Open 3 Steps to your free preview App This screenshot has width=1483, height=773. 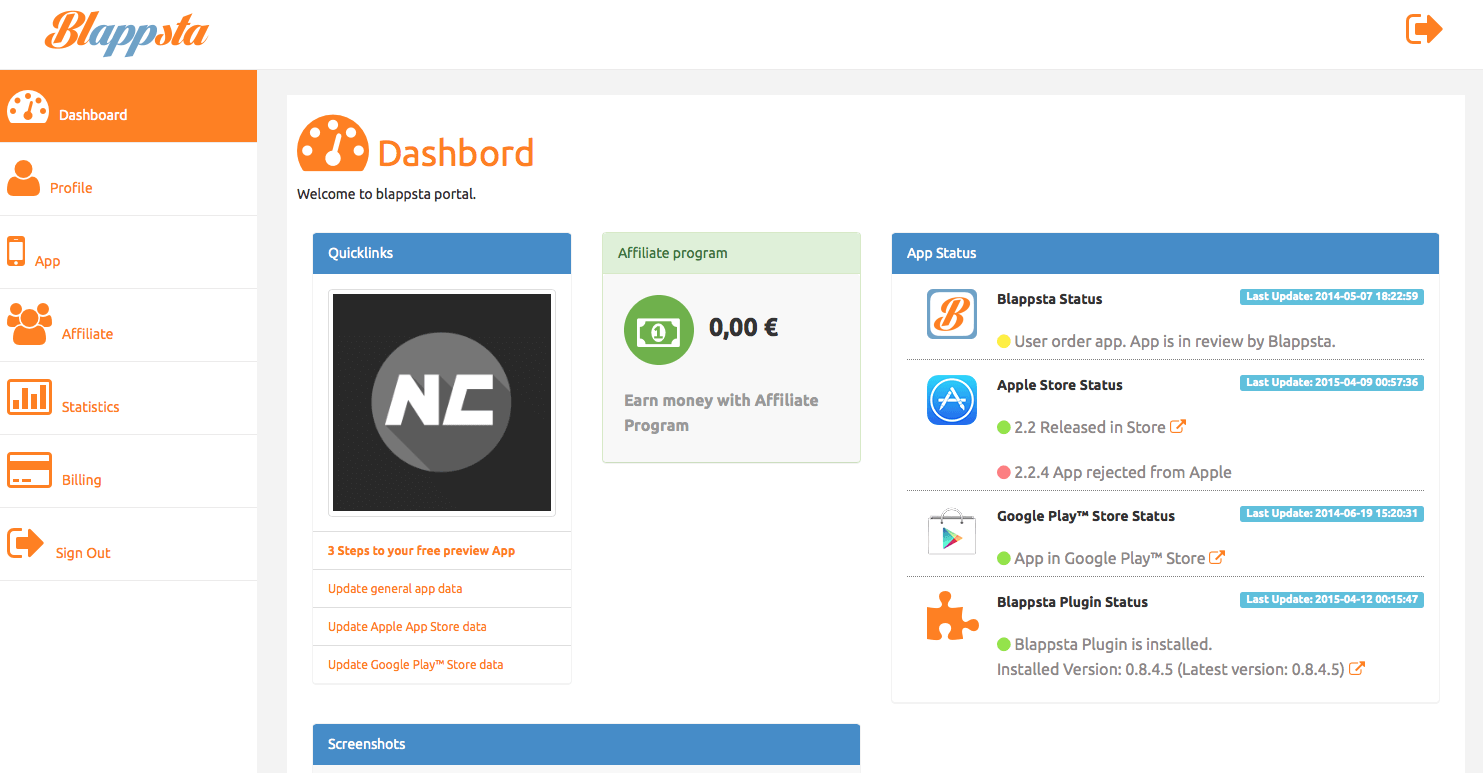[421, 551]
